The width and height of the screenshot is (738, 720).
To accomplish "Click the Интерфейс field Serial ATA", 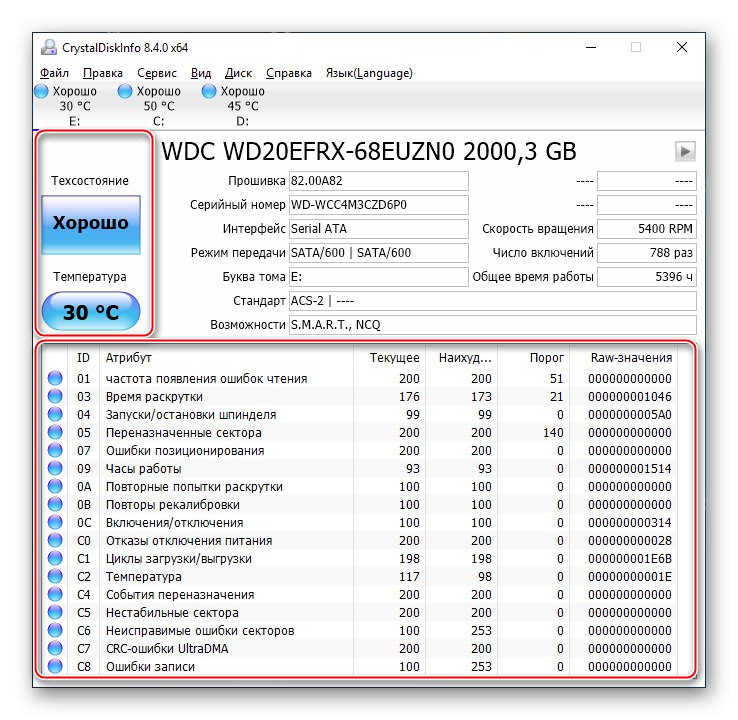I will pyautogui.click(x=378, y=229).
